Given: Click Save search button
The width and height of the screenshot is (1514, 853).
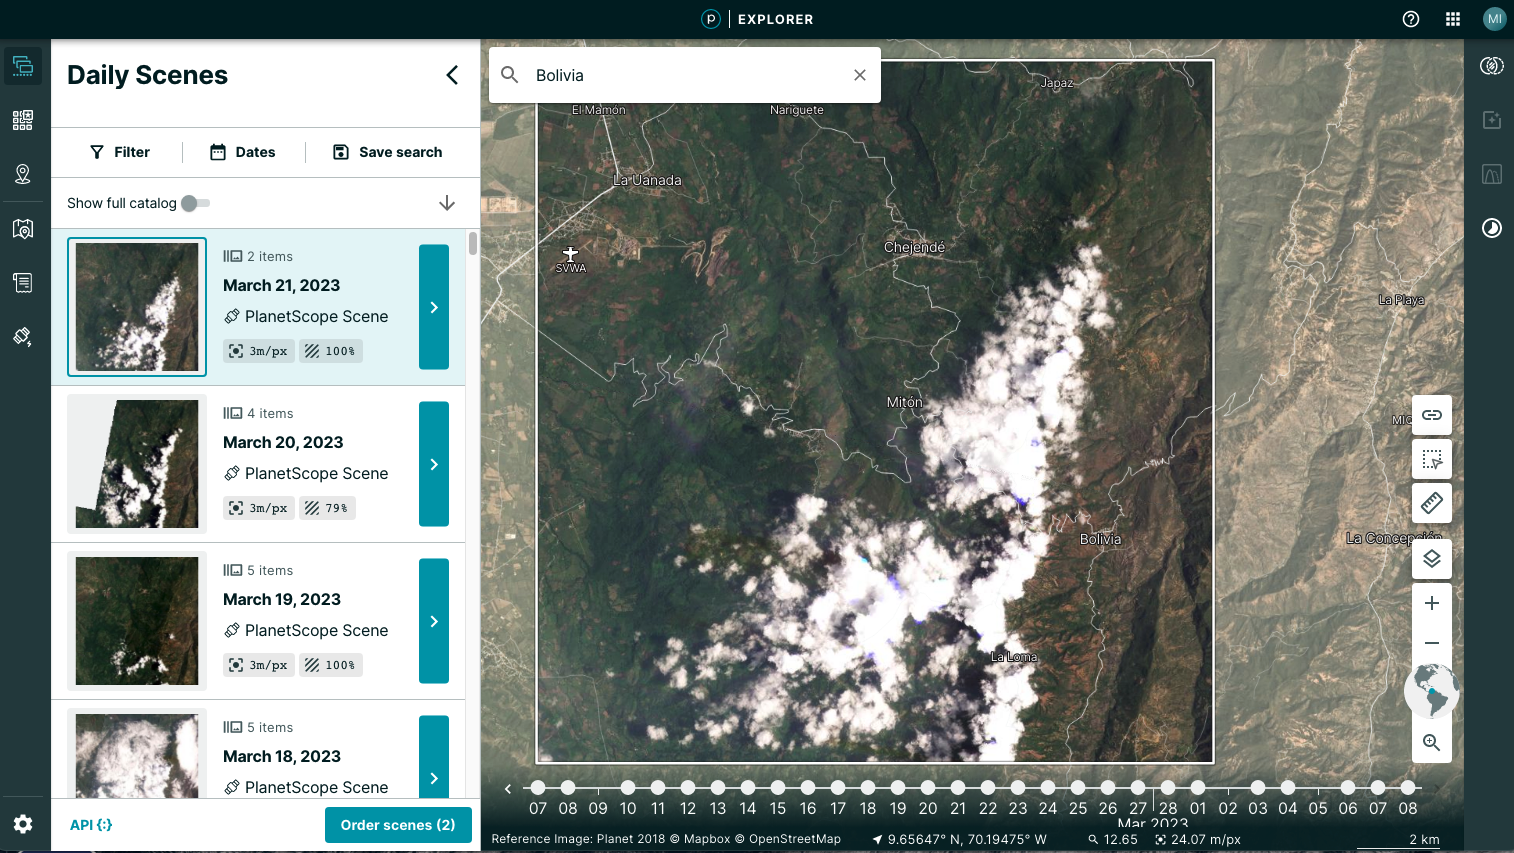Looking at the screenshot, I should click(x=387, y=152).
